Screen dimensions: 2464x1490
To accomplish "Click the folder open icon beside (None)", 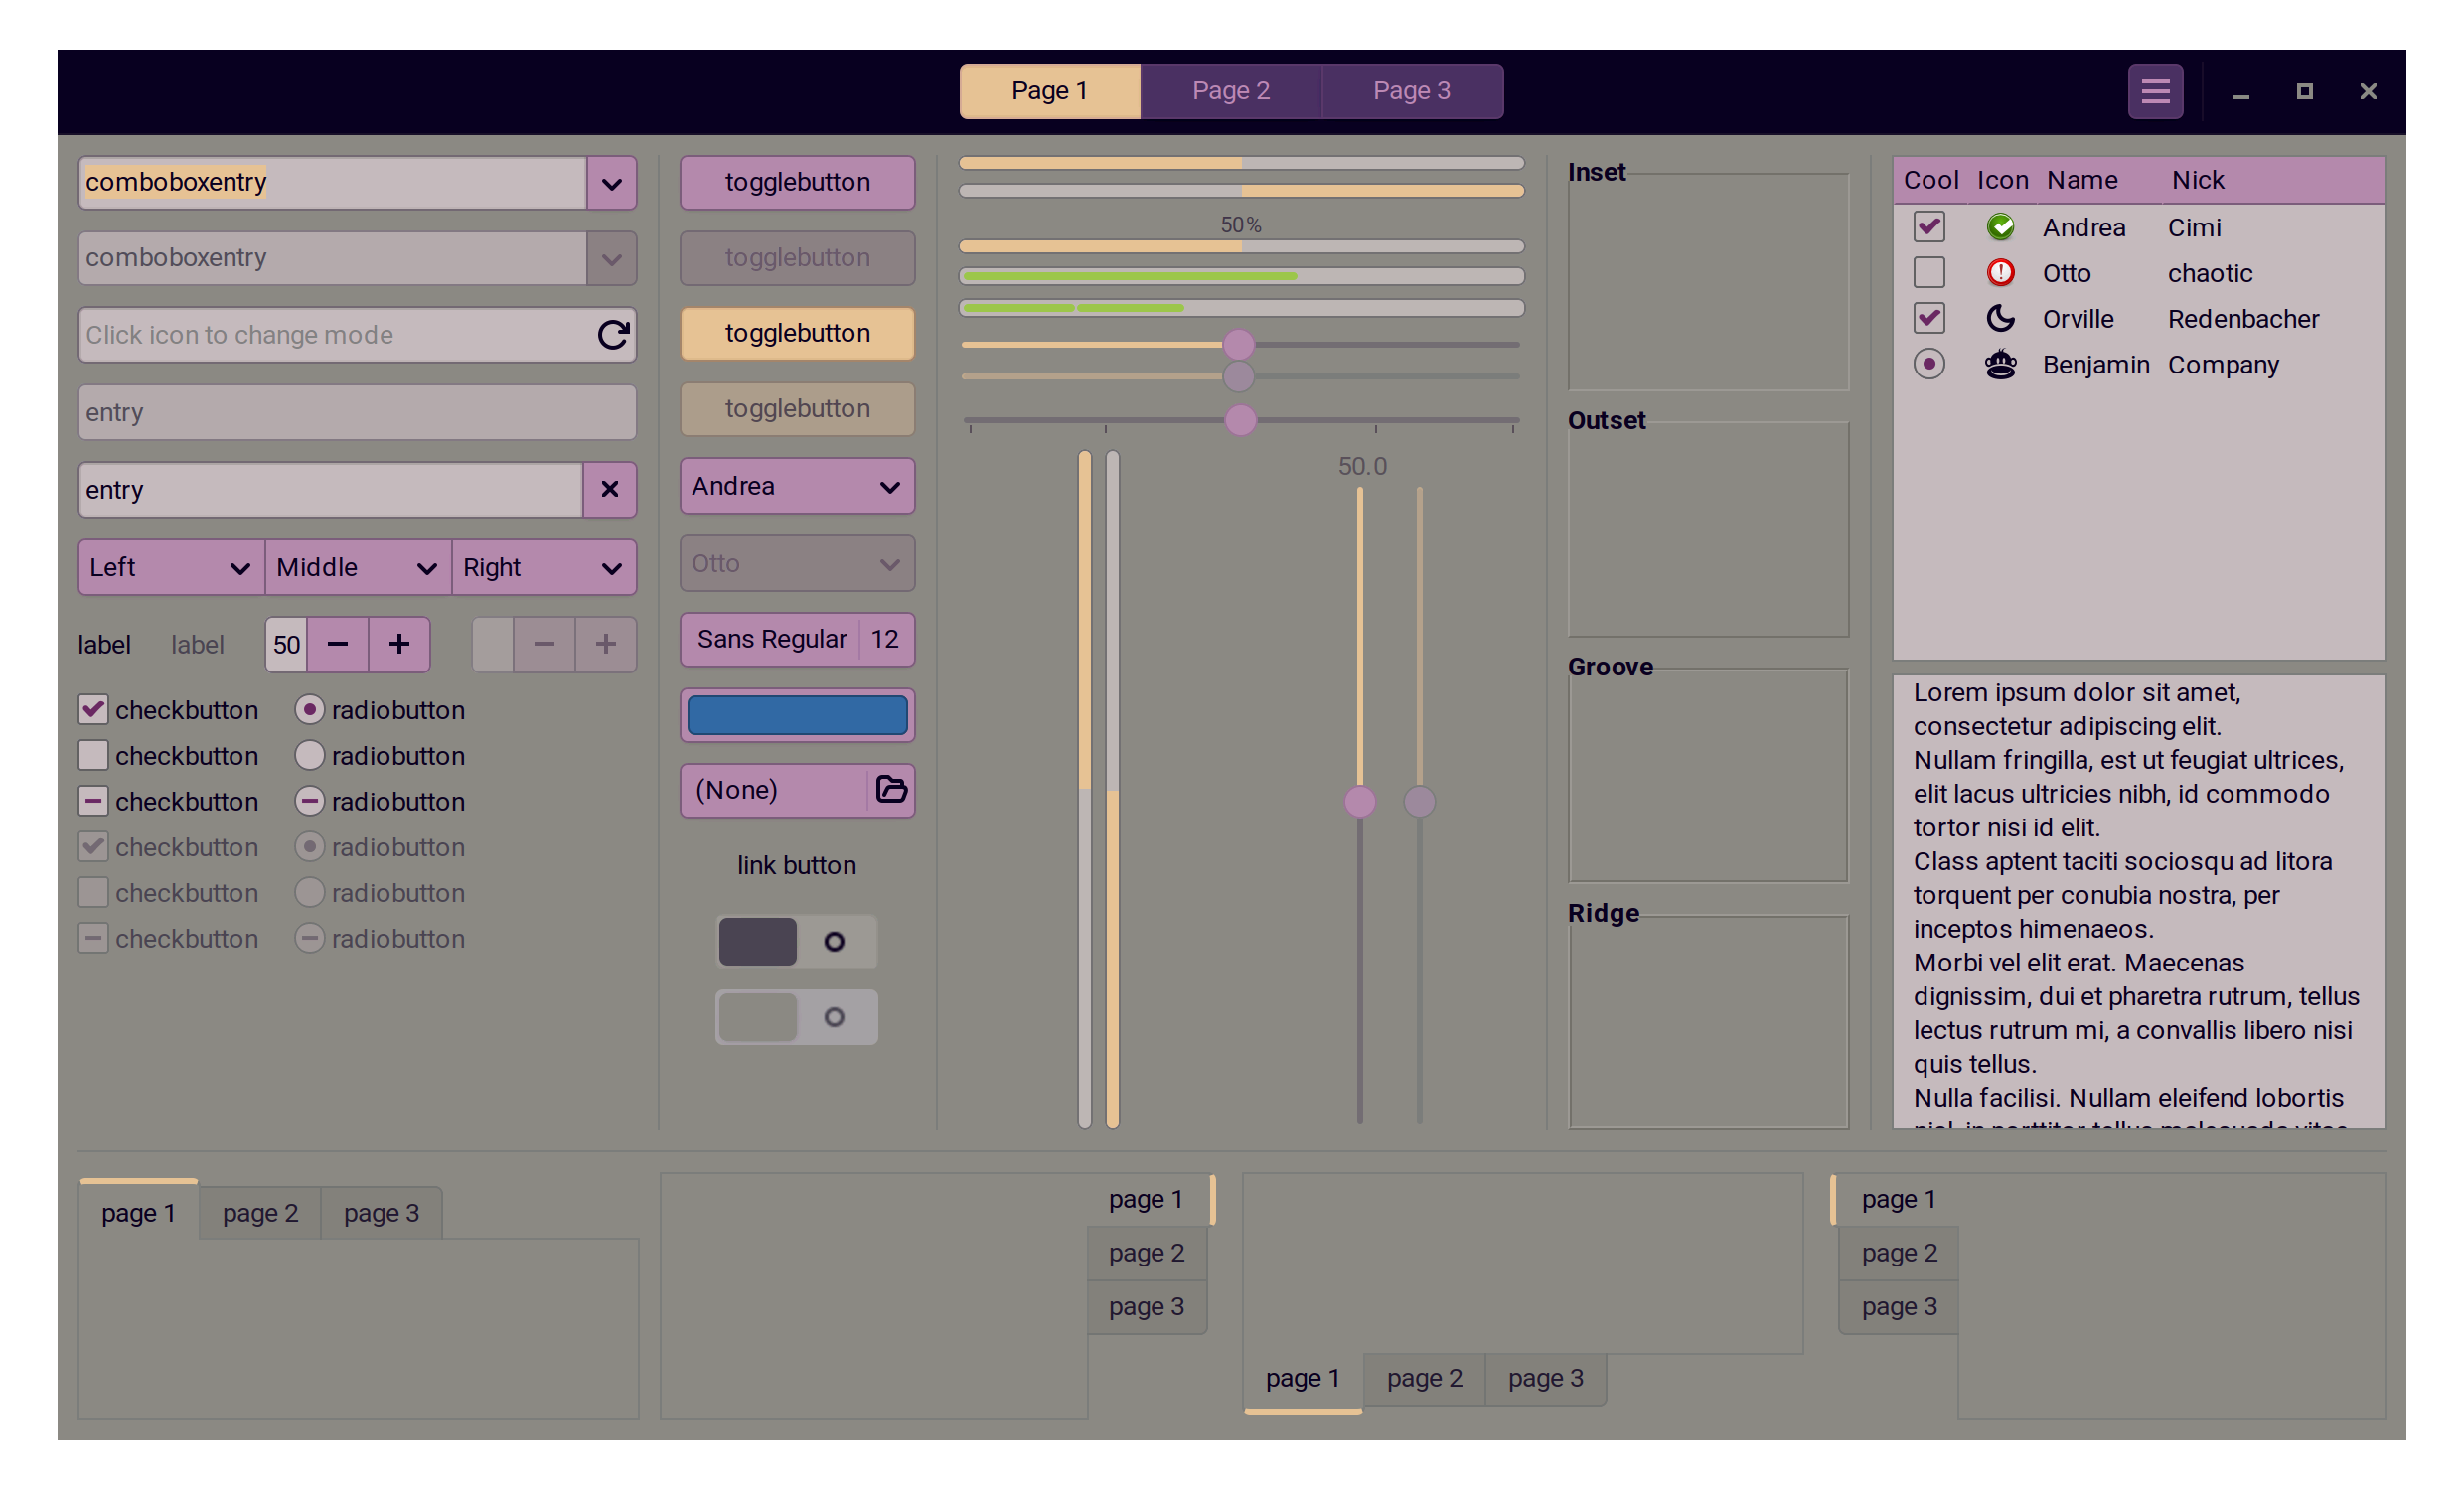I will tap(890, 789).
